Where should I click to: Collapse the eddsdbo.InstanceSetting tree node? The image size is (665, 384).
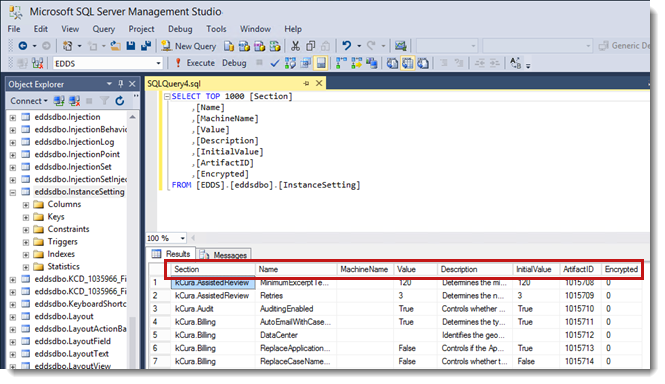tap(13, 192)
